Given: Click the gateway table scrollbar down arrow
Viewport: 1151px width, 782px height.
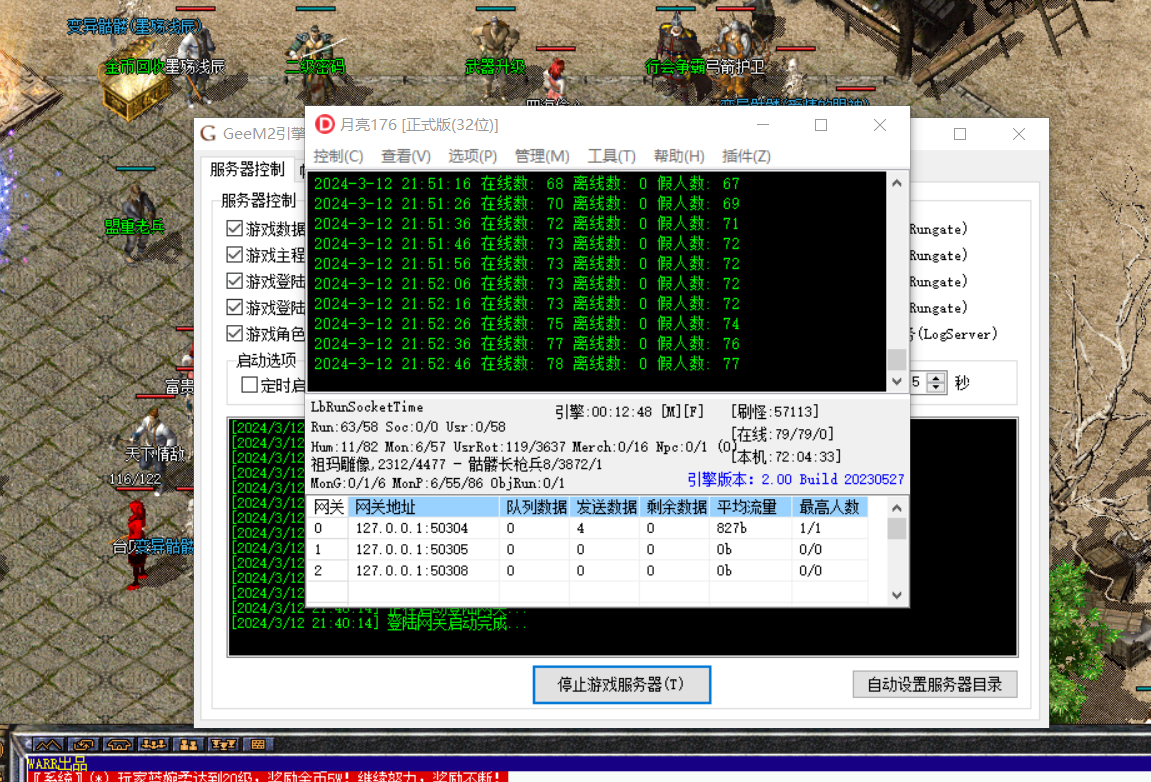Looking at the screenshot, I should (x=897, y=595).
